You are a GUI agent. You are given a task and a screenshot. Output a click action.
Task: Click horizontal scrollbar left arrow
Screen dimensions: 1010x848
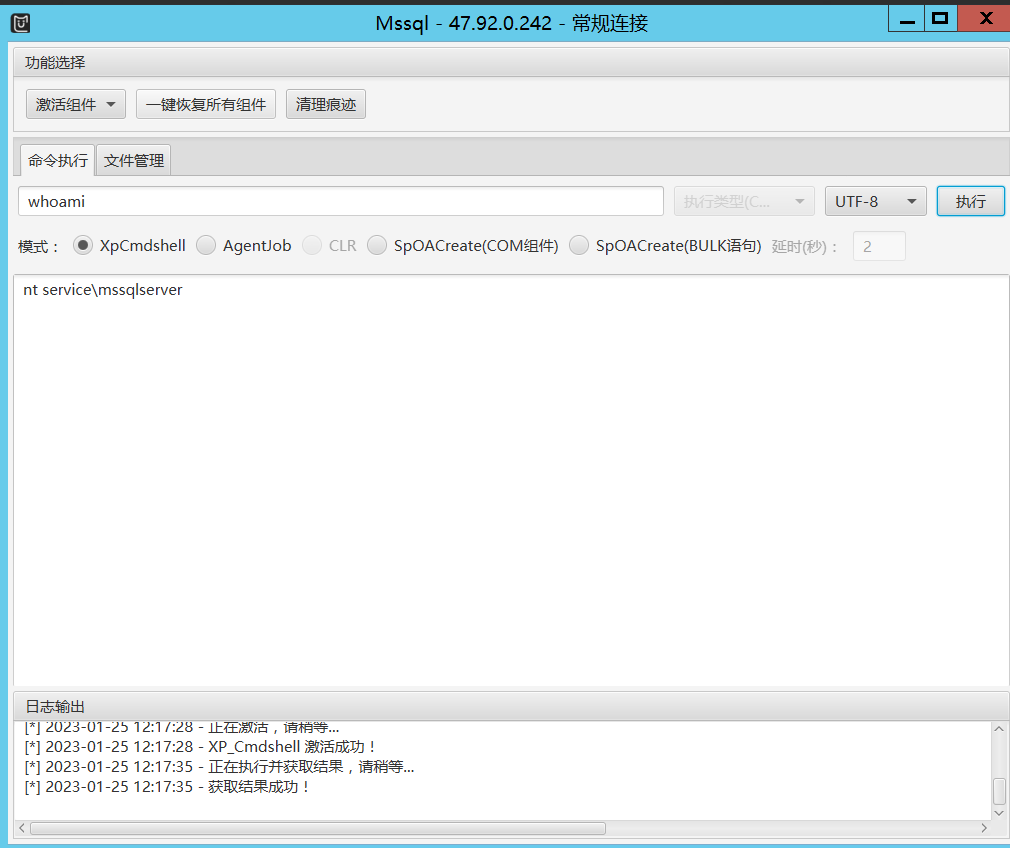(x=22, y=828)
